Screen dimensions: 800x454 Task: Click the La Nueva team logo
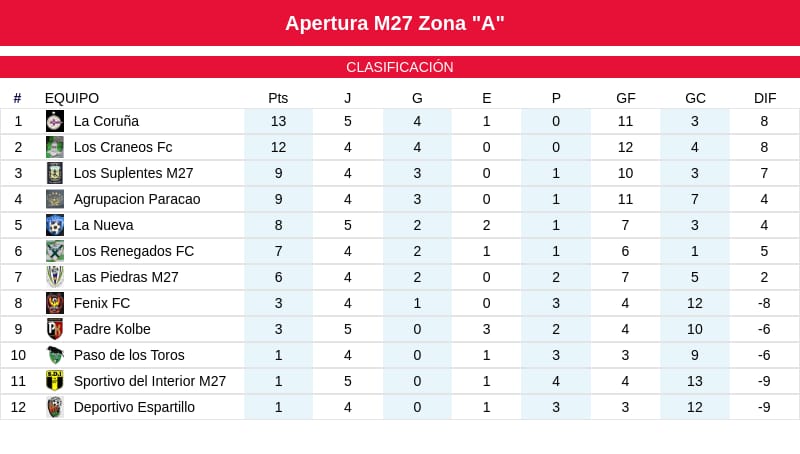click(x=55, y=225)
